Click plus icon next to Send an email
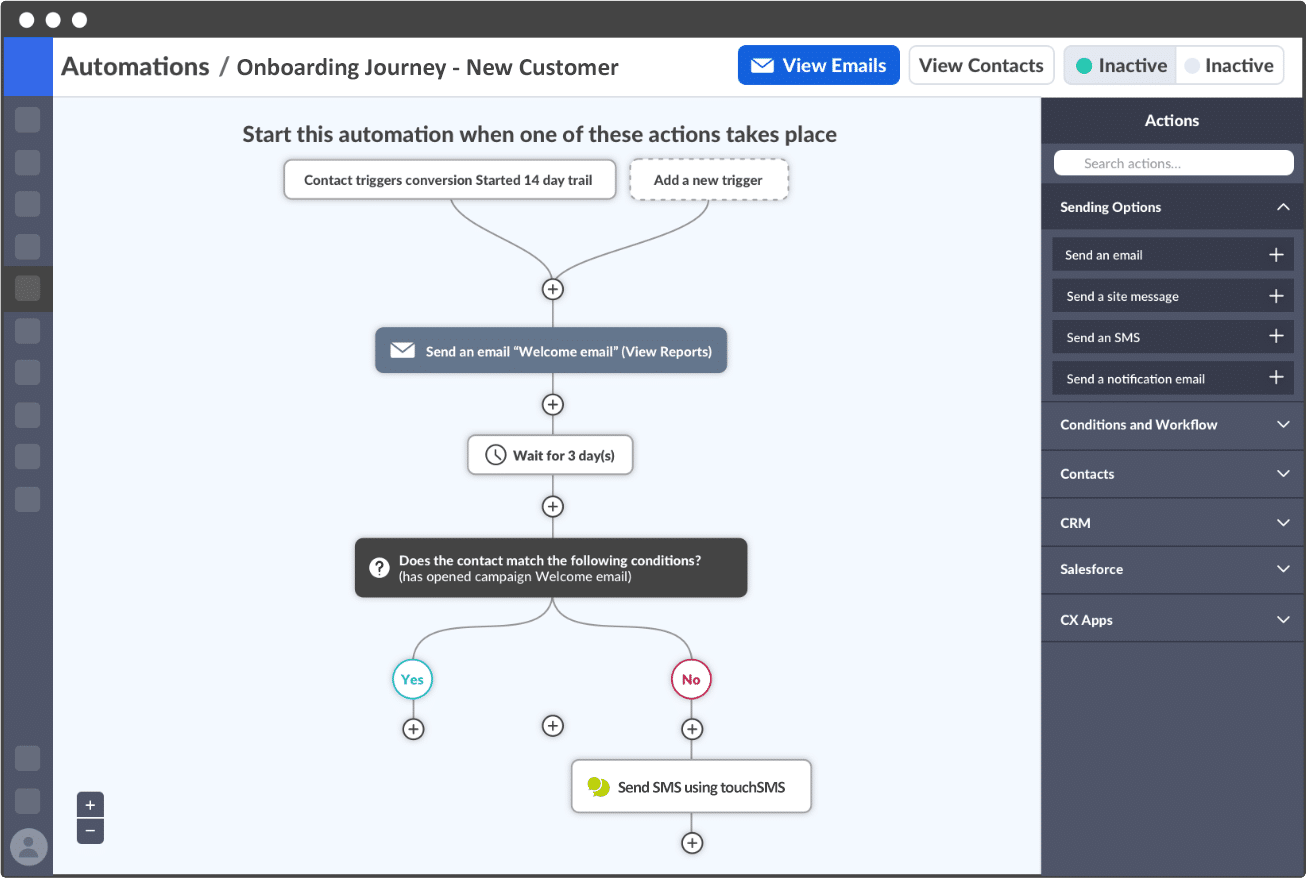Screen dimensions: 1306x878 pos(1275,255)
